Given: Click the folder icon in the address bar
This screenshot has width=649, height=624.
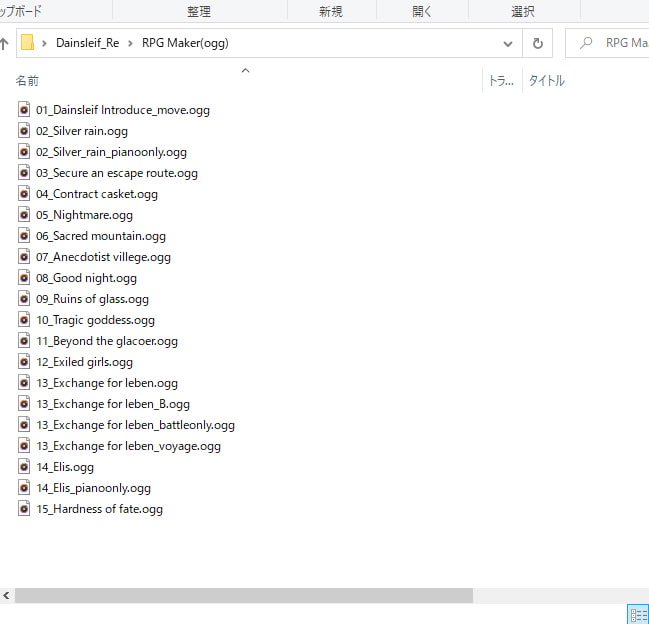Looking at the screenshot, I should pos(28,44).
